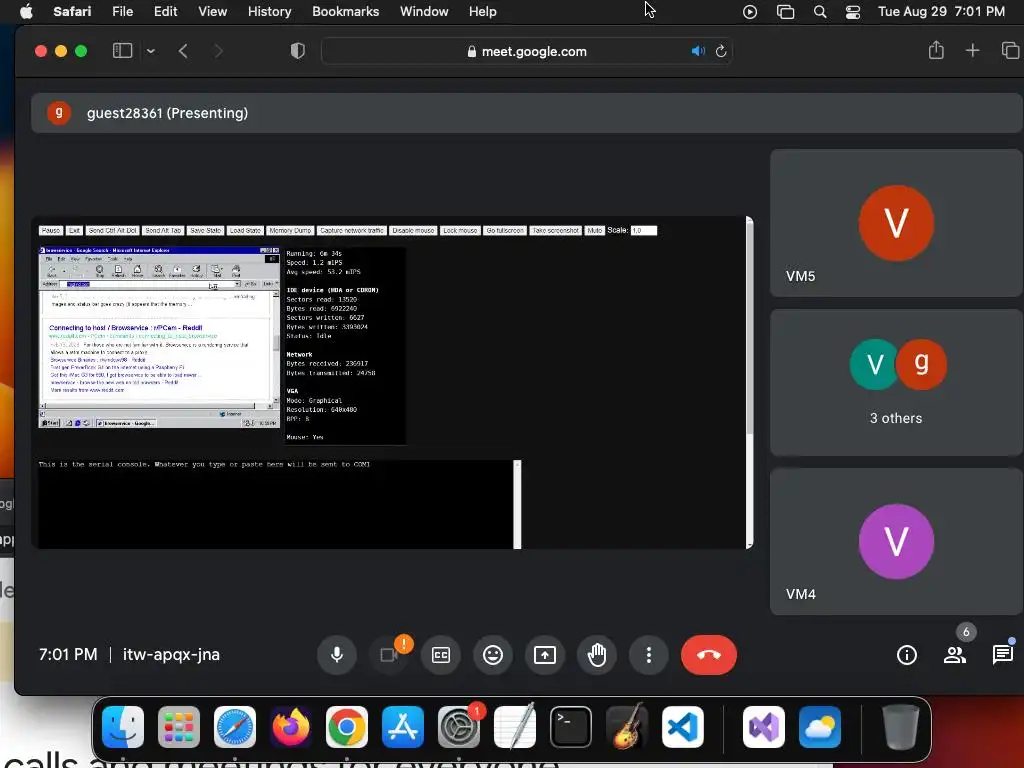Click Send Ctrl Alt Del in shared screen
This screenshot has width=1024, height=768.
tap(112, 231)
